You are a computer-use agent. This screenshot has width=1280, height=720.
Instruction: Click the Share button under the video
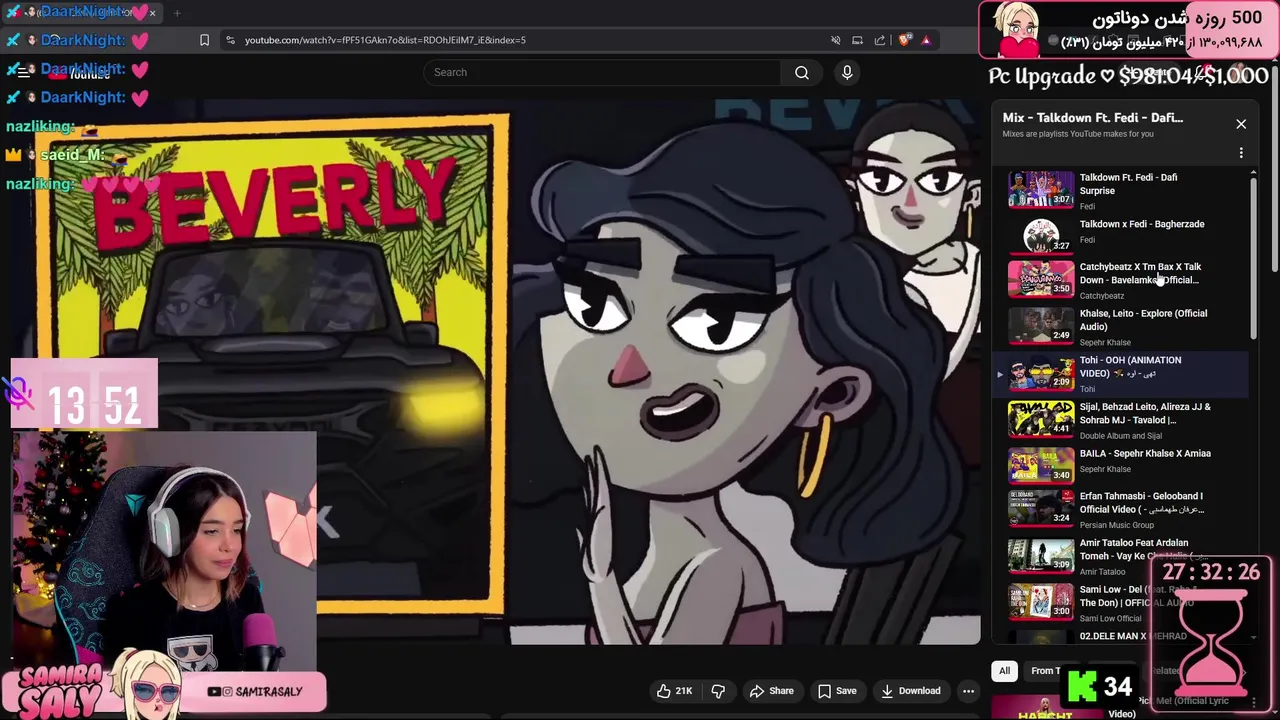tap(771, 691)
